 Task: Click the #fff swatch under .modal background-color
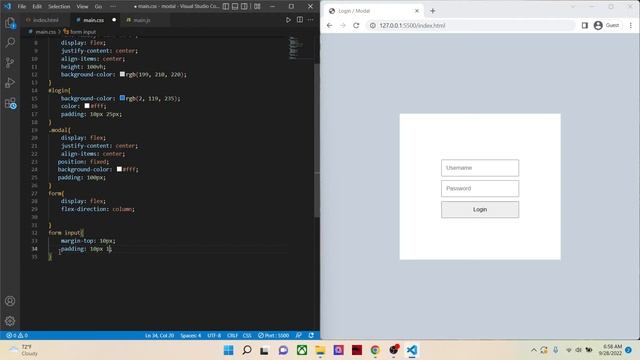click(x=119, y=169)
